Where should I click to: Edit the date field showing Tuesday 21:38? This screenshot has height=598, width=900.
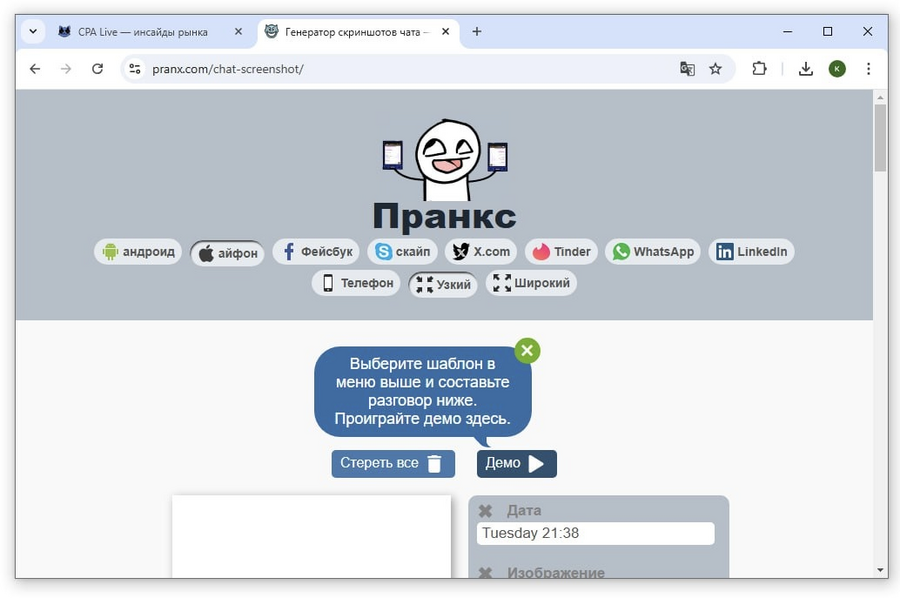(595, 533)
